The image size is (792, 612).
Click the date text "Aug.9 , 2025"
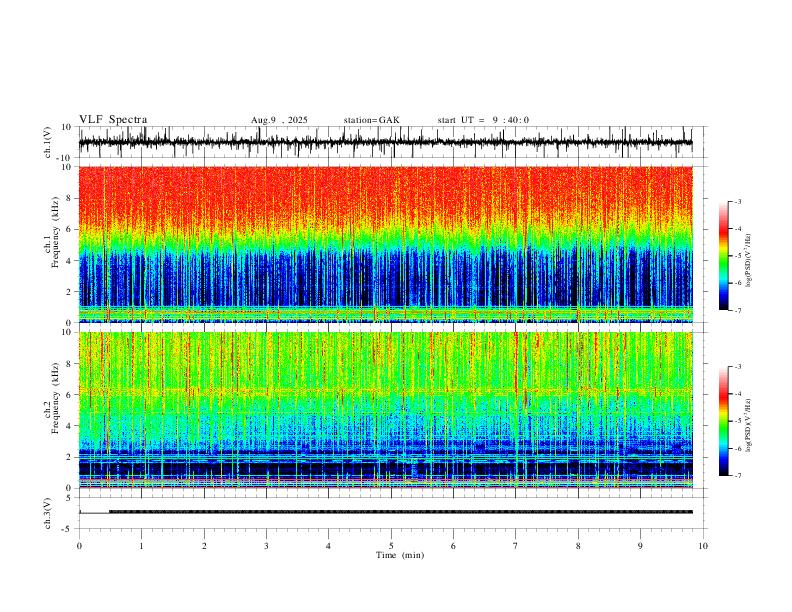click(279, 120)
